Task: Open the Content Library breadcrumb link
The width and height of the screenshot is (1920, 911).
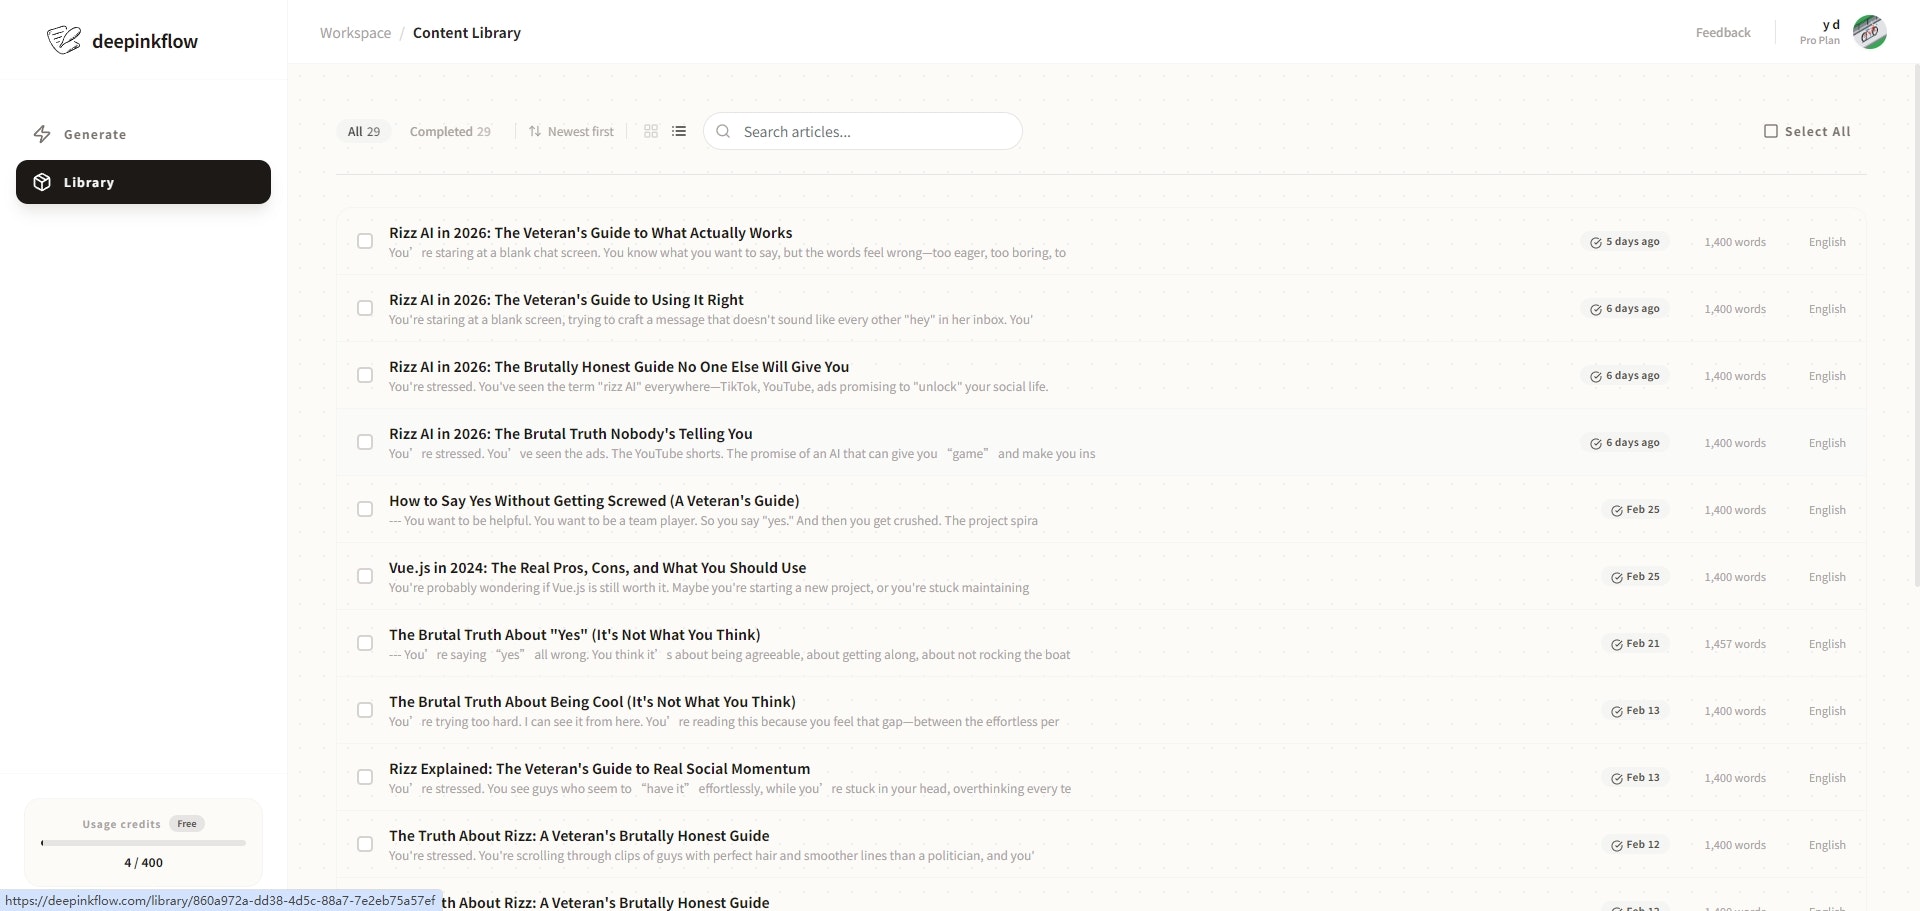Action: (466, 32)
